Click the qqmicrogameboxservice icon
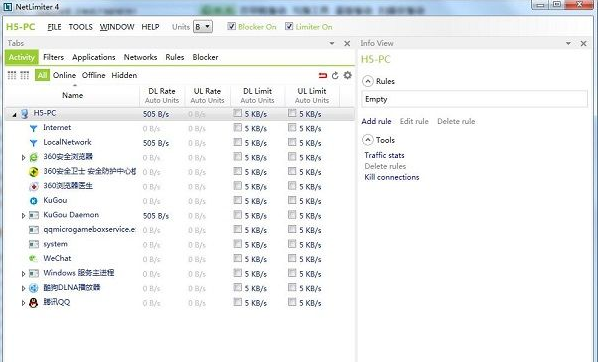 pos(34,230)
